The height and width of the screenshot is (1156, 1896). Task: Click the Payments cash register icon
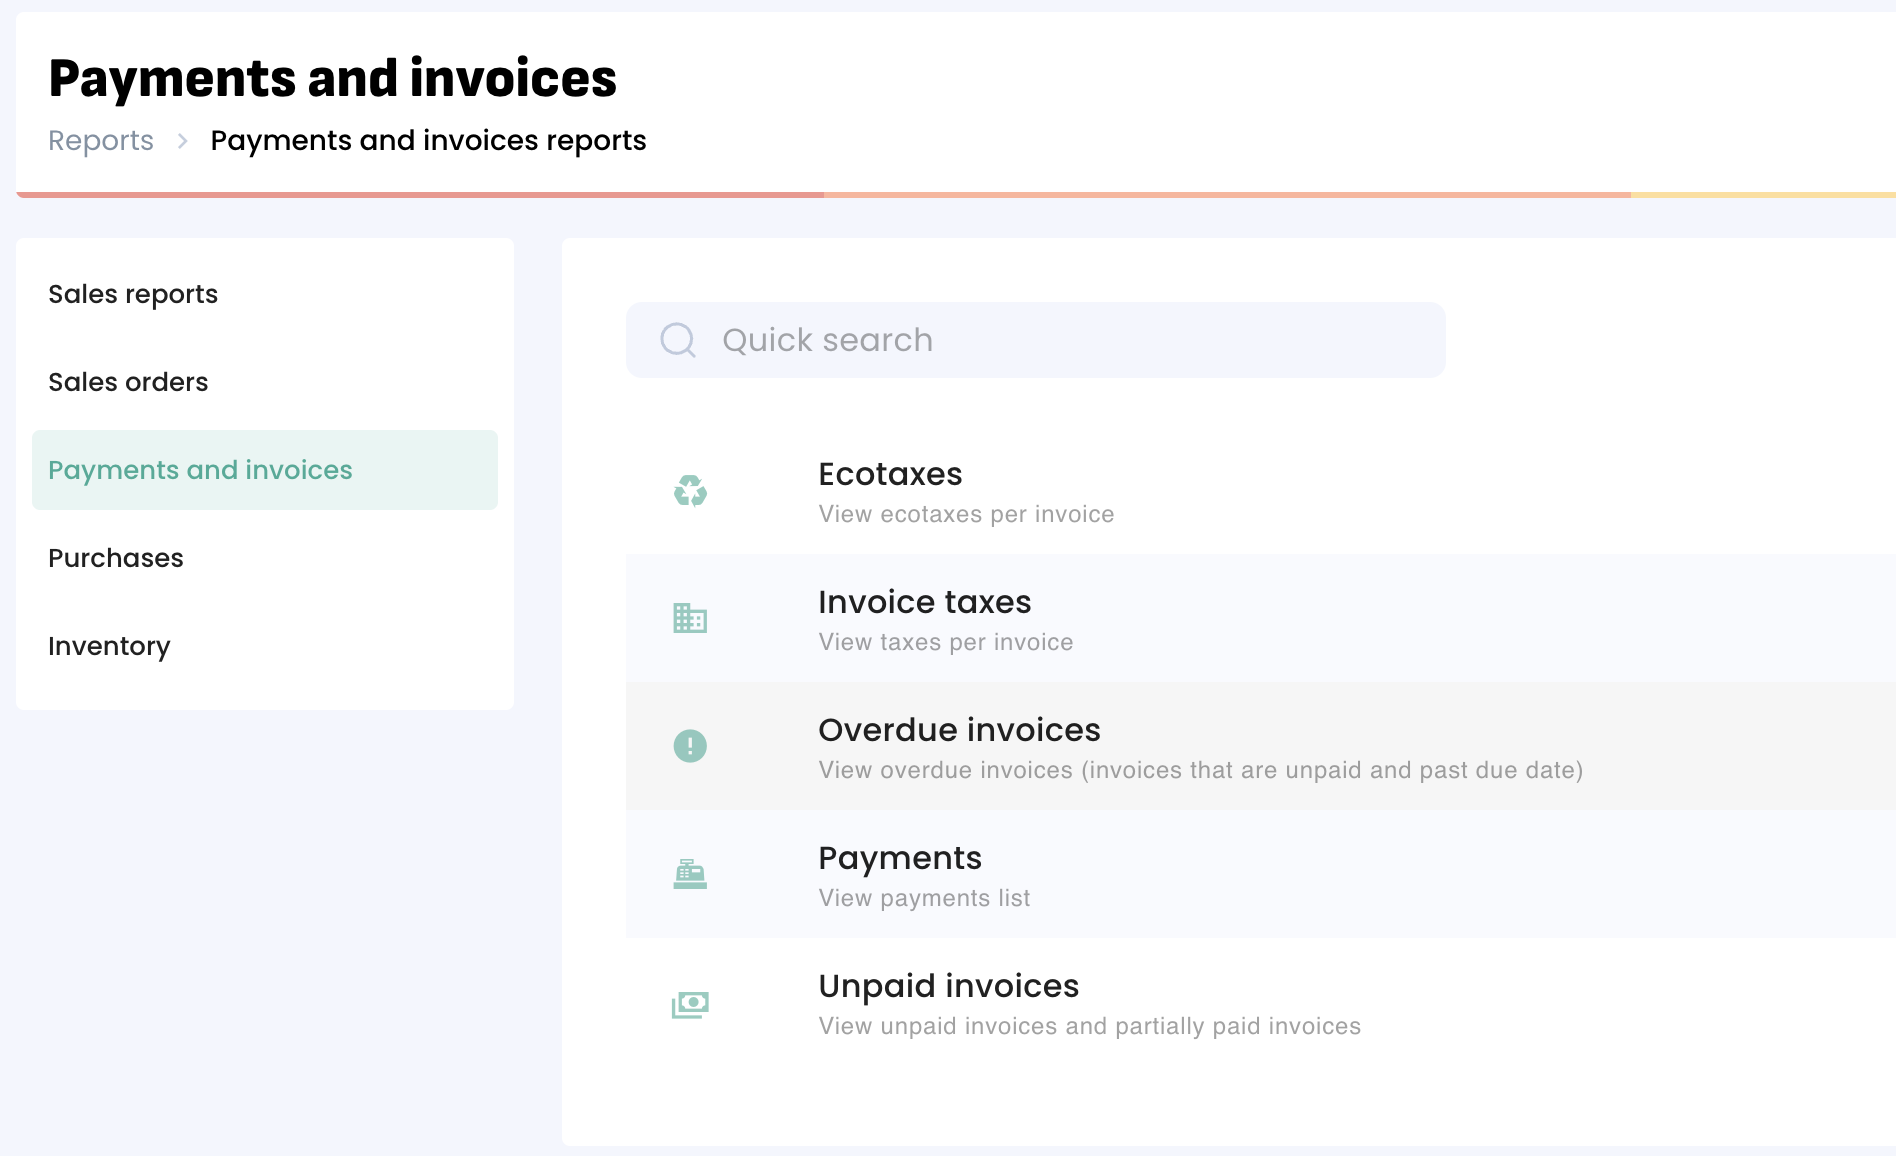click(690, 874)
